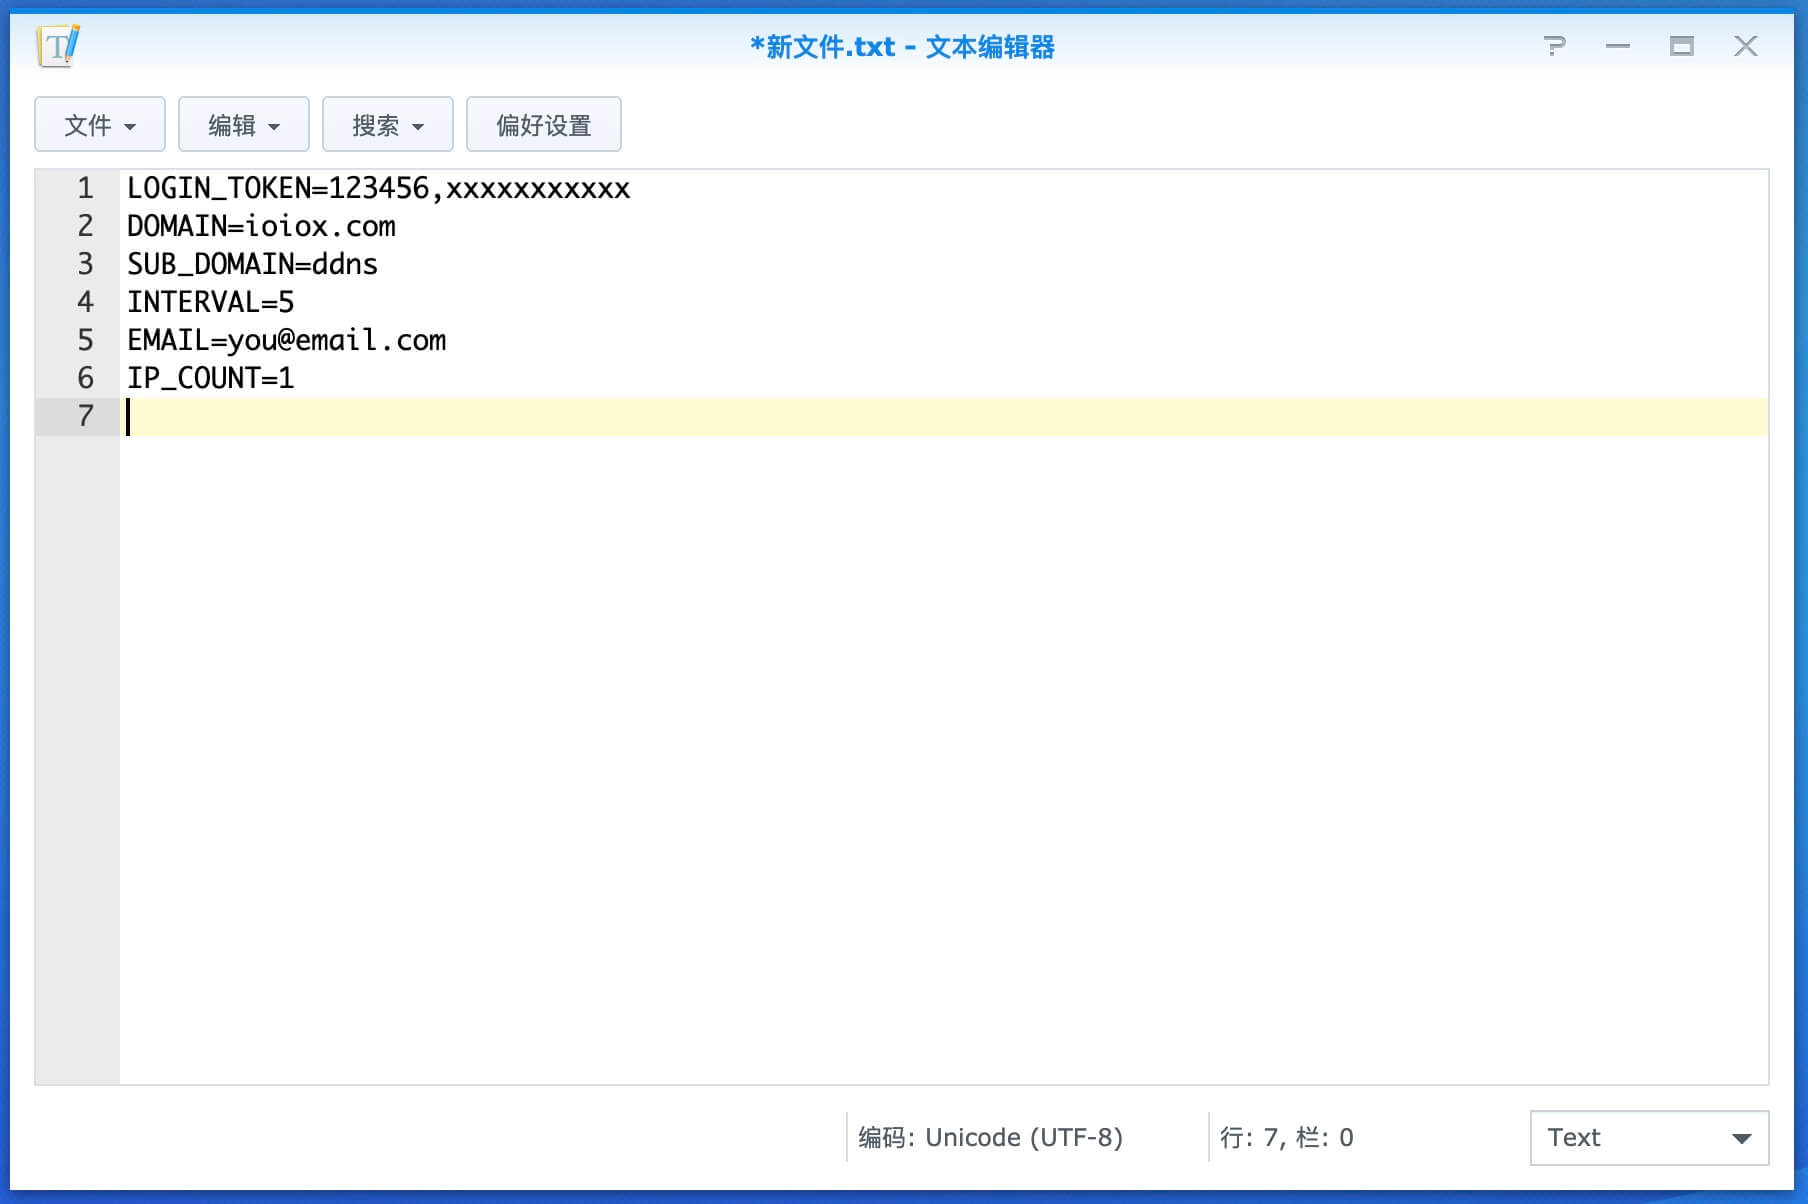The height and width of the screenshot is (1204, 1808).
Task: Click line number 4 in gutter
Action: click(85, 302)
